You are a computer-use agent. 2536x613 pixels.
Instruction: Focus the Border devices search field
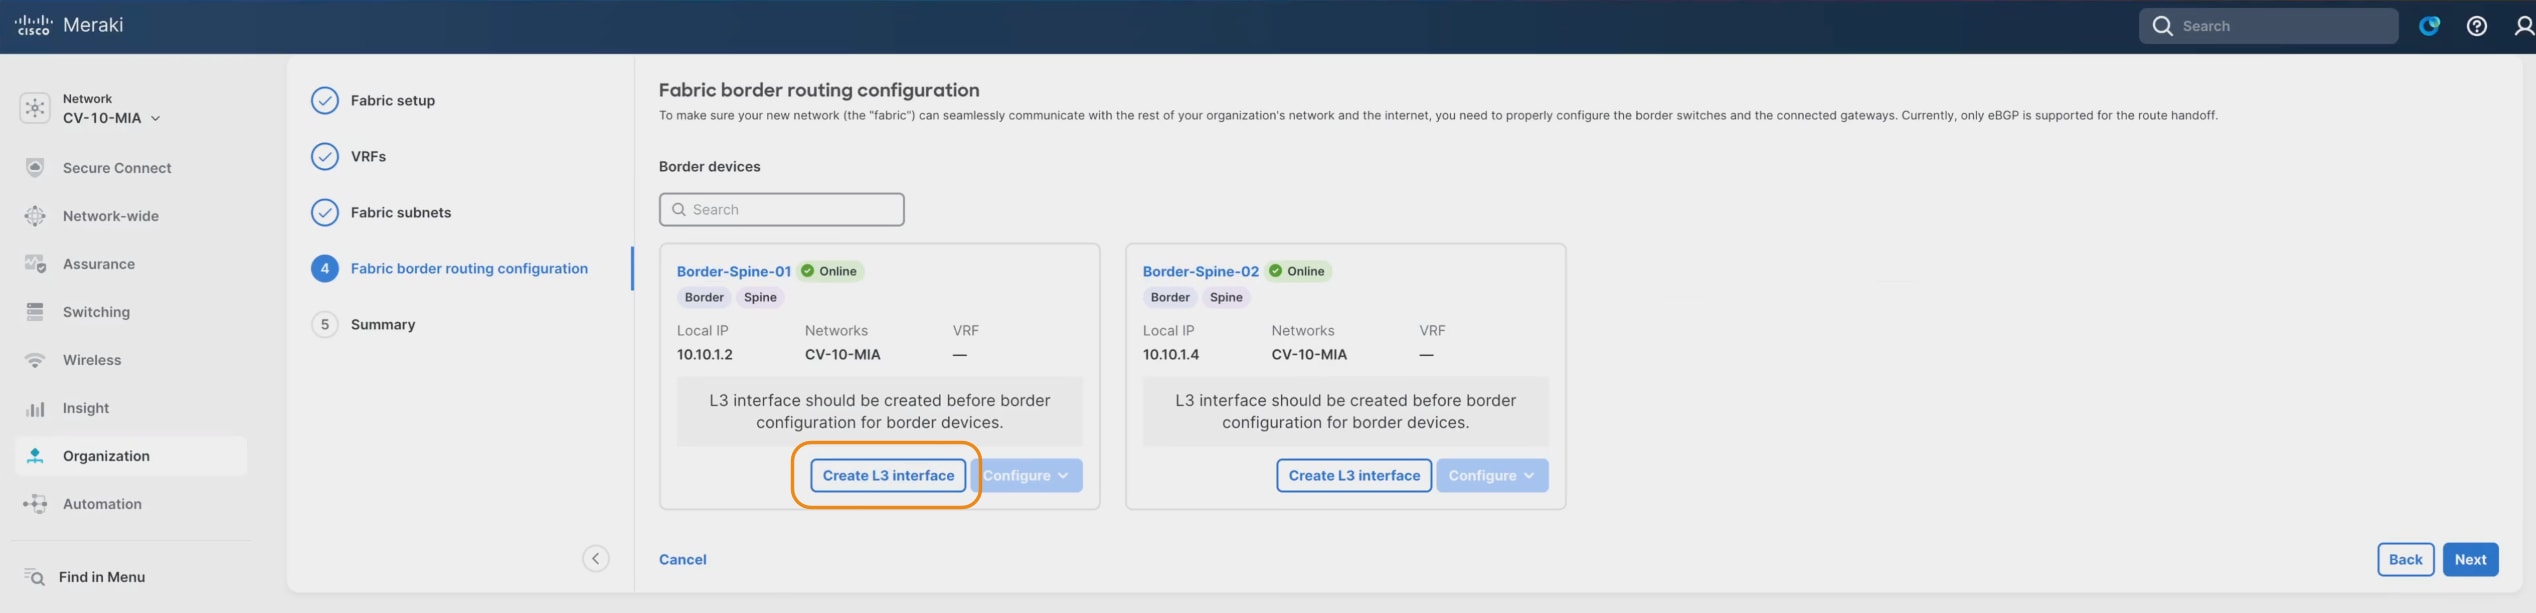pyautogui.click(x=782, y=209)
